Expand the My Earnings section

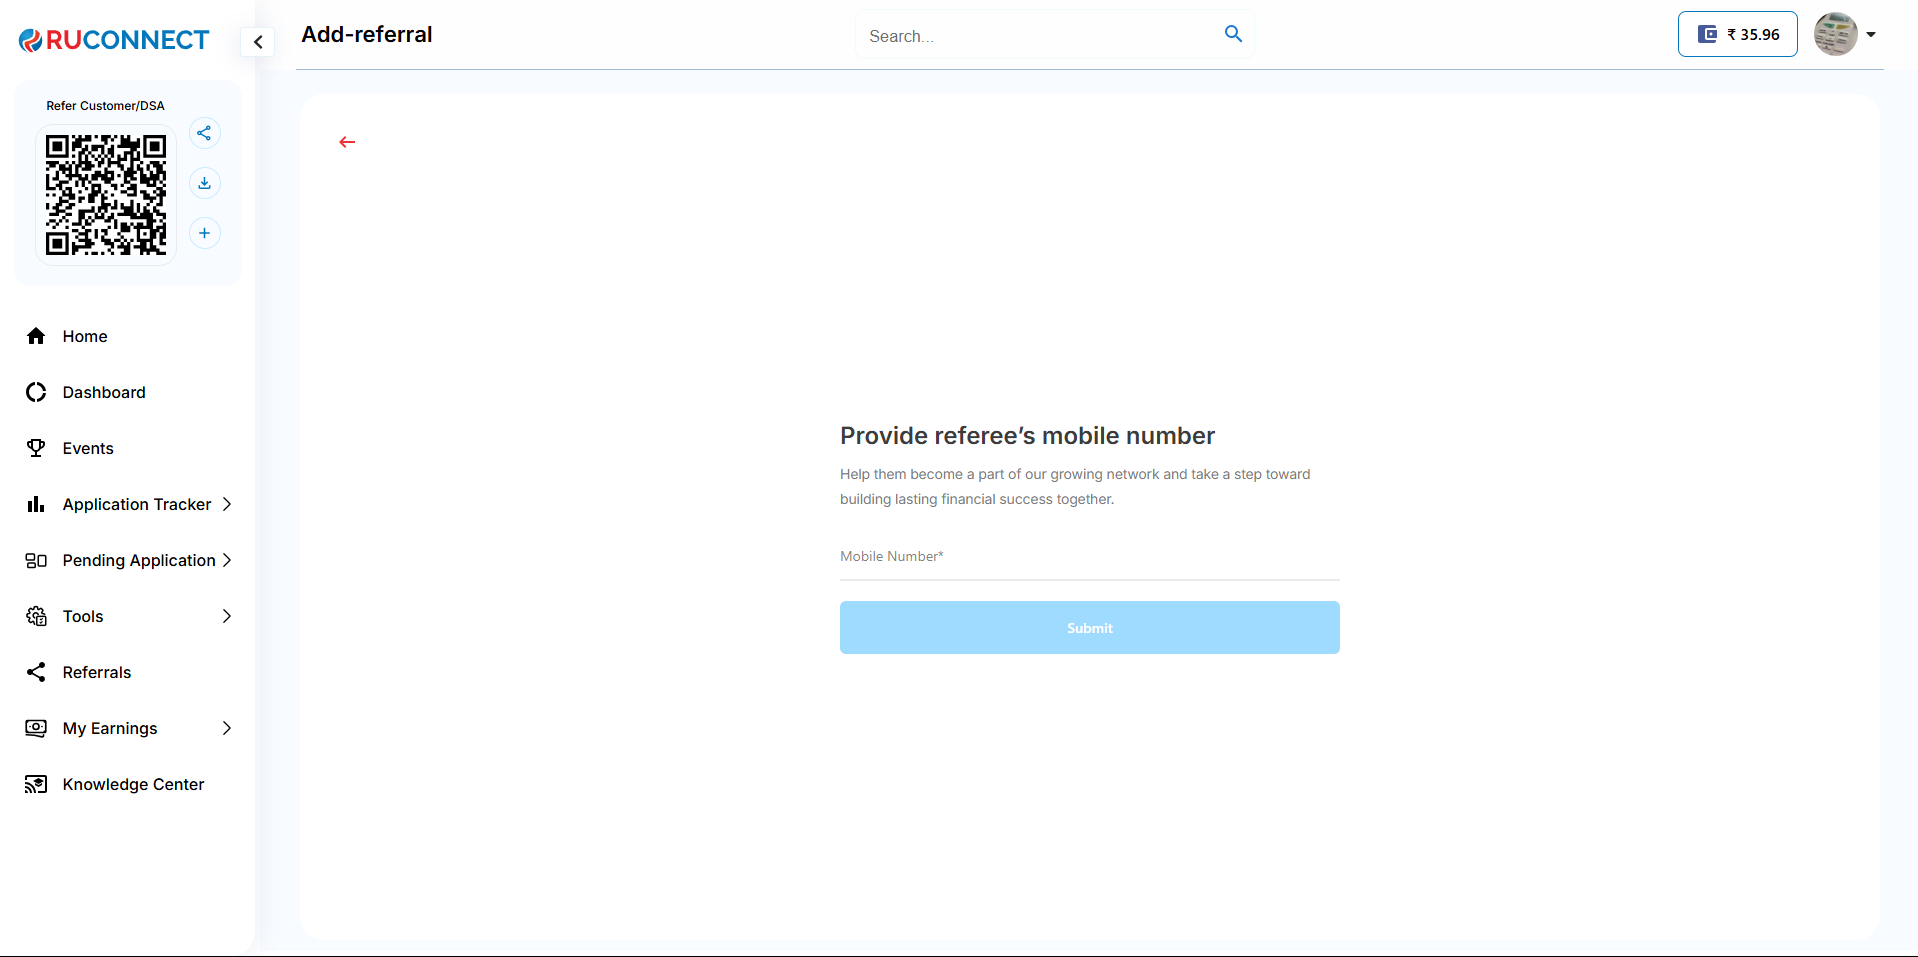tap(128, 728)
